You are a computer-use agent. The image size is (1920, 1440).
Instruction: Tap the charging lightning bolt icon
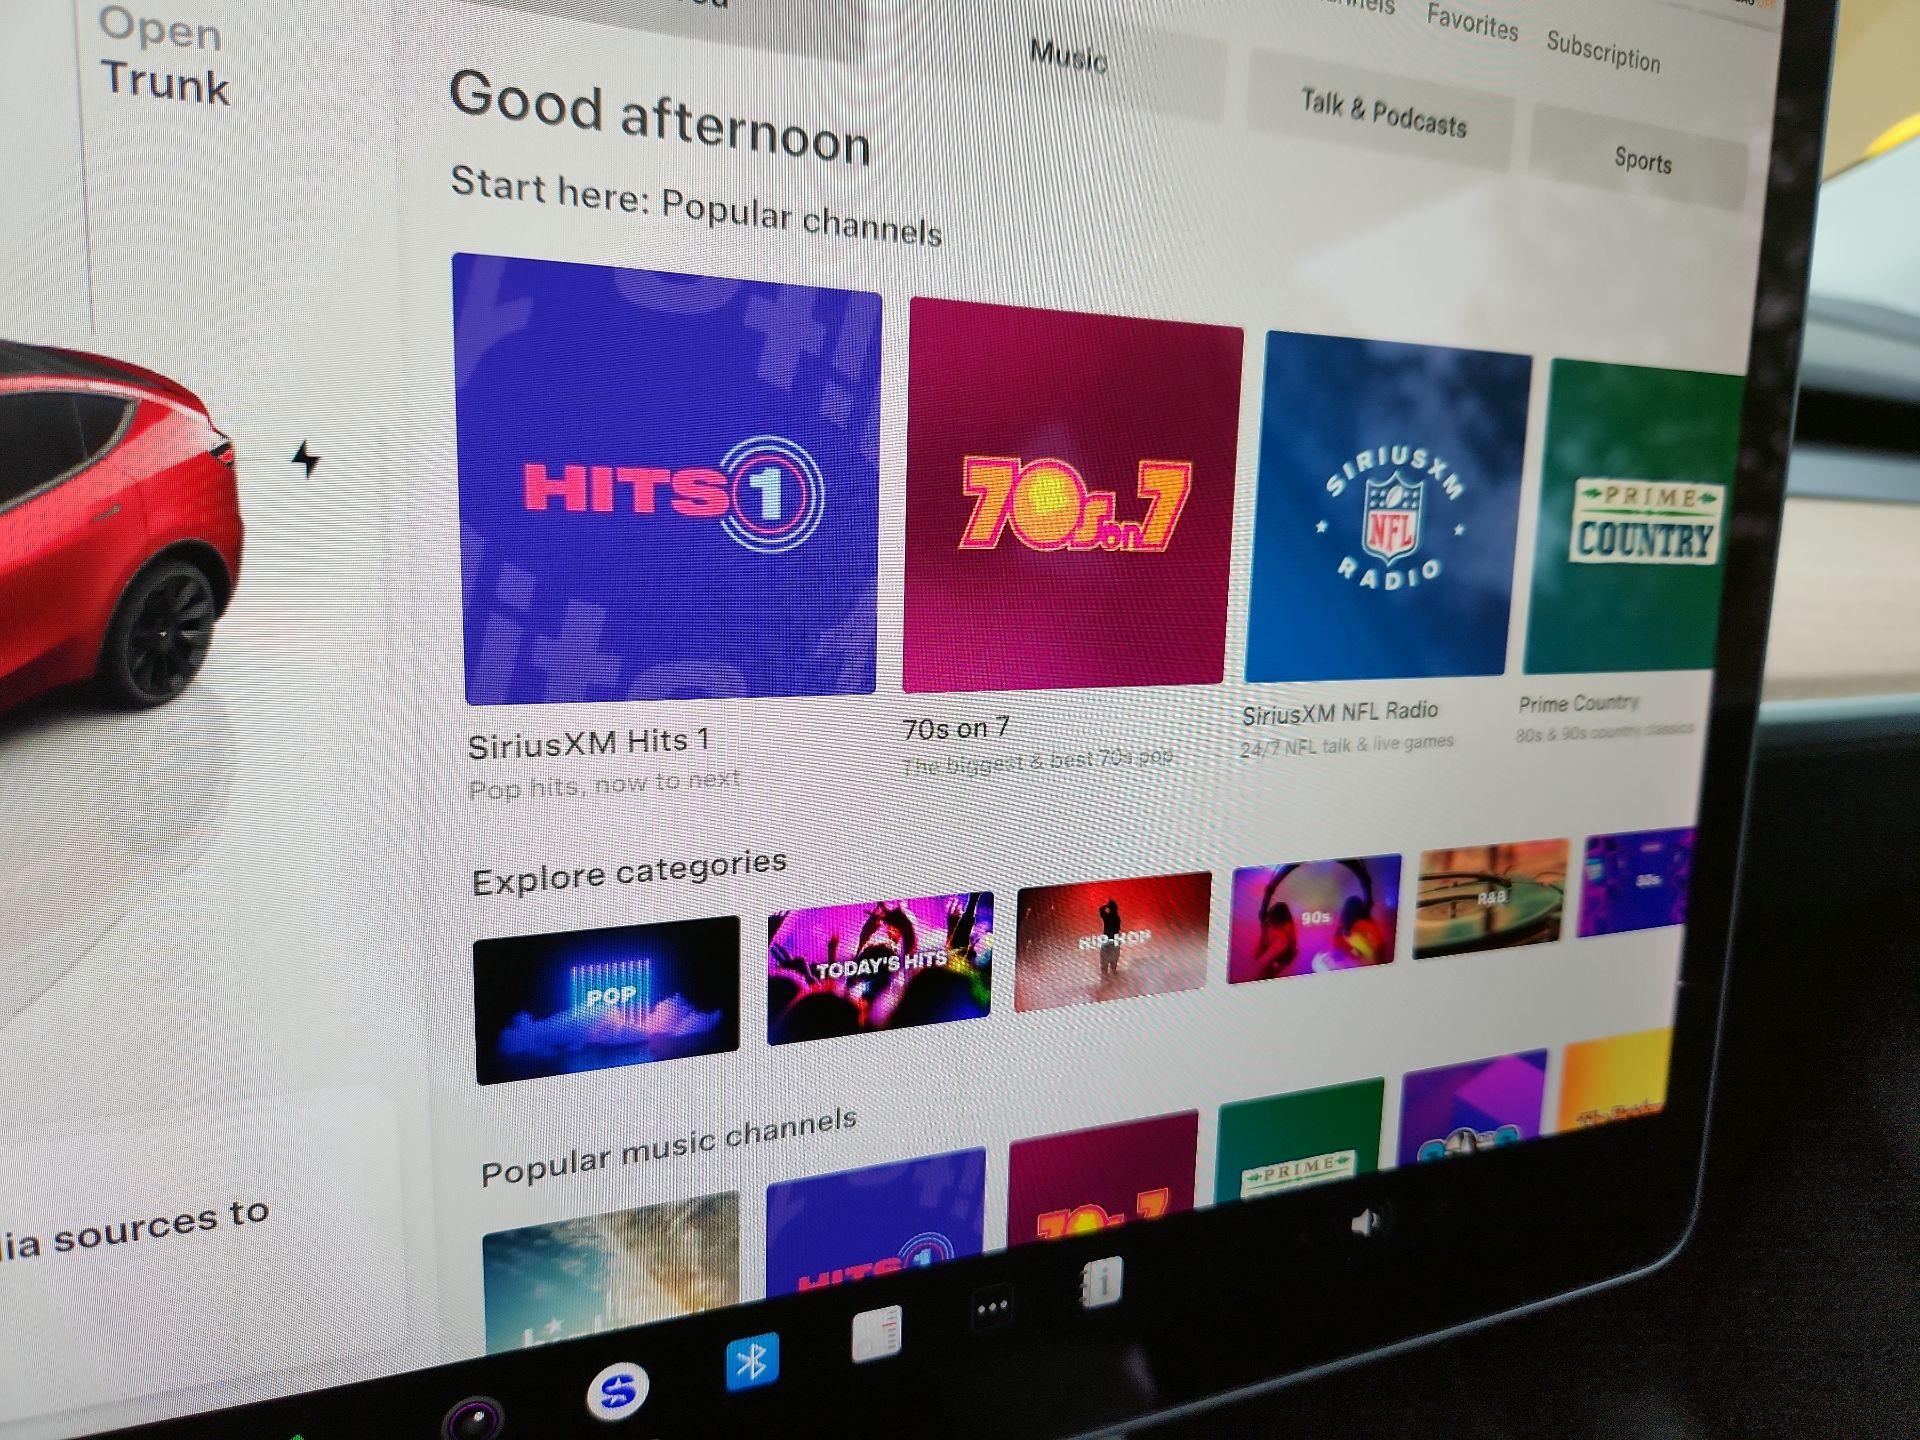coord(306,460)
